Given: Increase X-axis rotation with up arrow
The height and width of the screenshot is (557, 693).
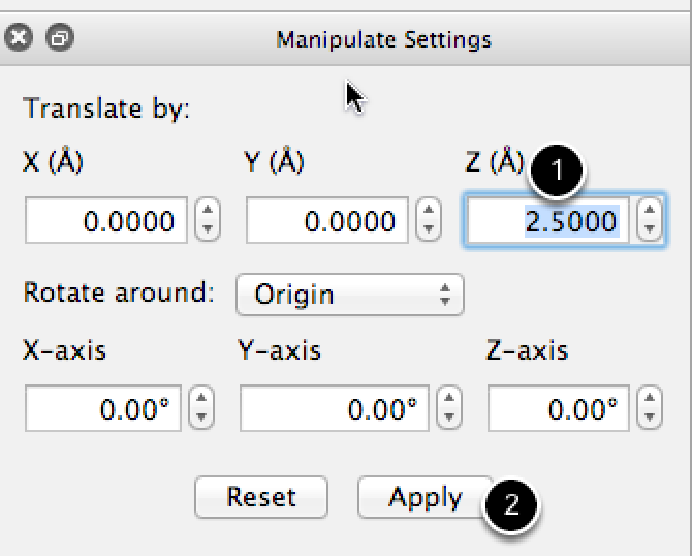Looking at the screenshot, I should [203, 399].
